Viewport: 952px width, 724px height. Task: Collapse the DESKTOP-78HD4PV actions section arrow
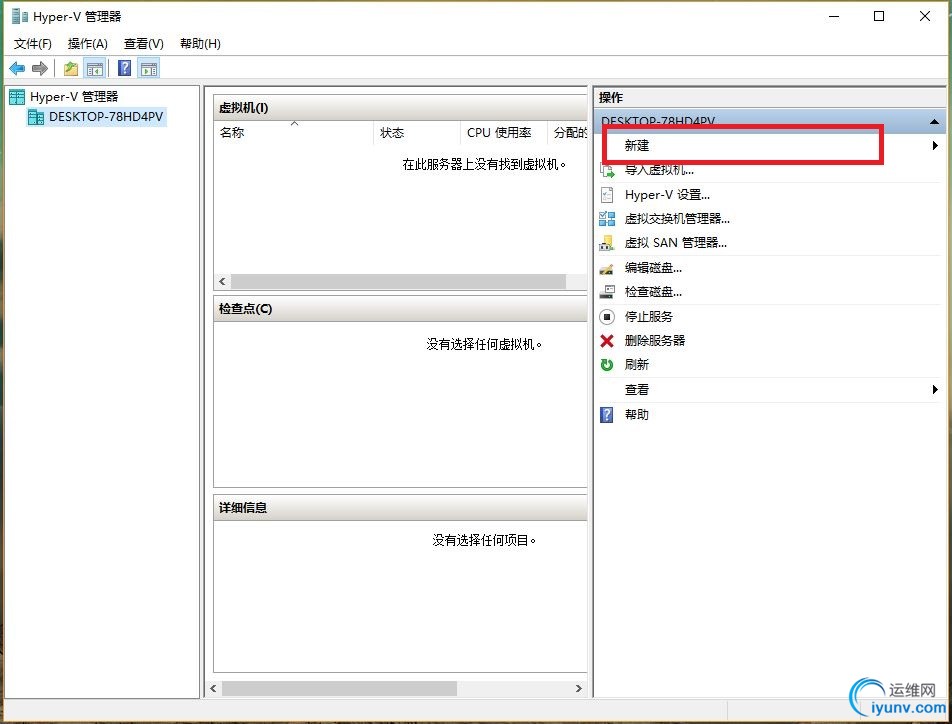(x=934, y=121)
